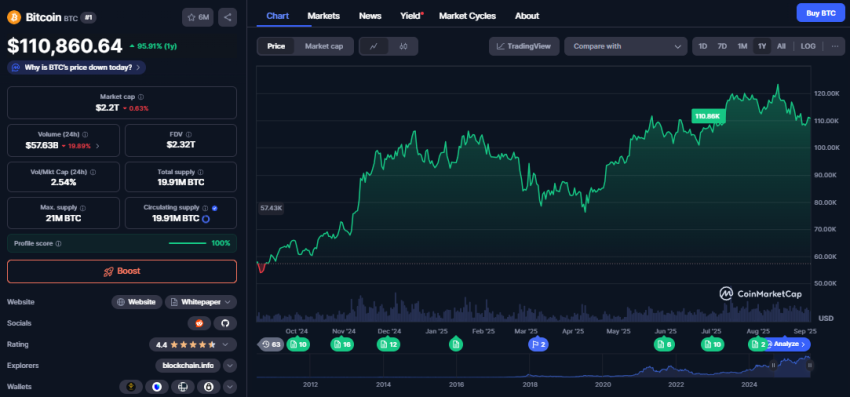850x397 pixels.
Task: Open the Website link button
Action: coord(137,302)
